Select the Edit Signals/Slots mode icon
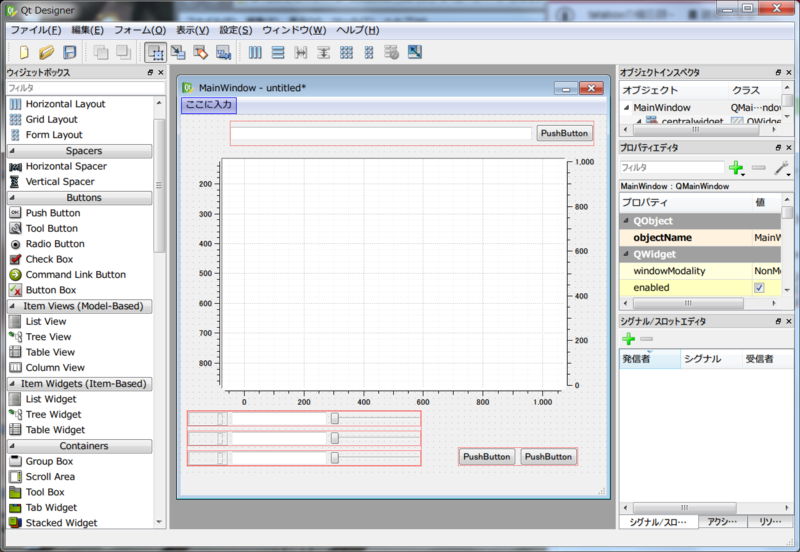800x552 pixels. (x=178, y=52)
